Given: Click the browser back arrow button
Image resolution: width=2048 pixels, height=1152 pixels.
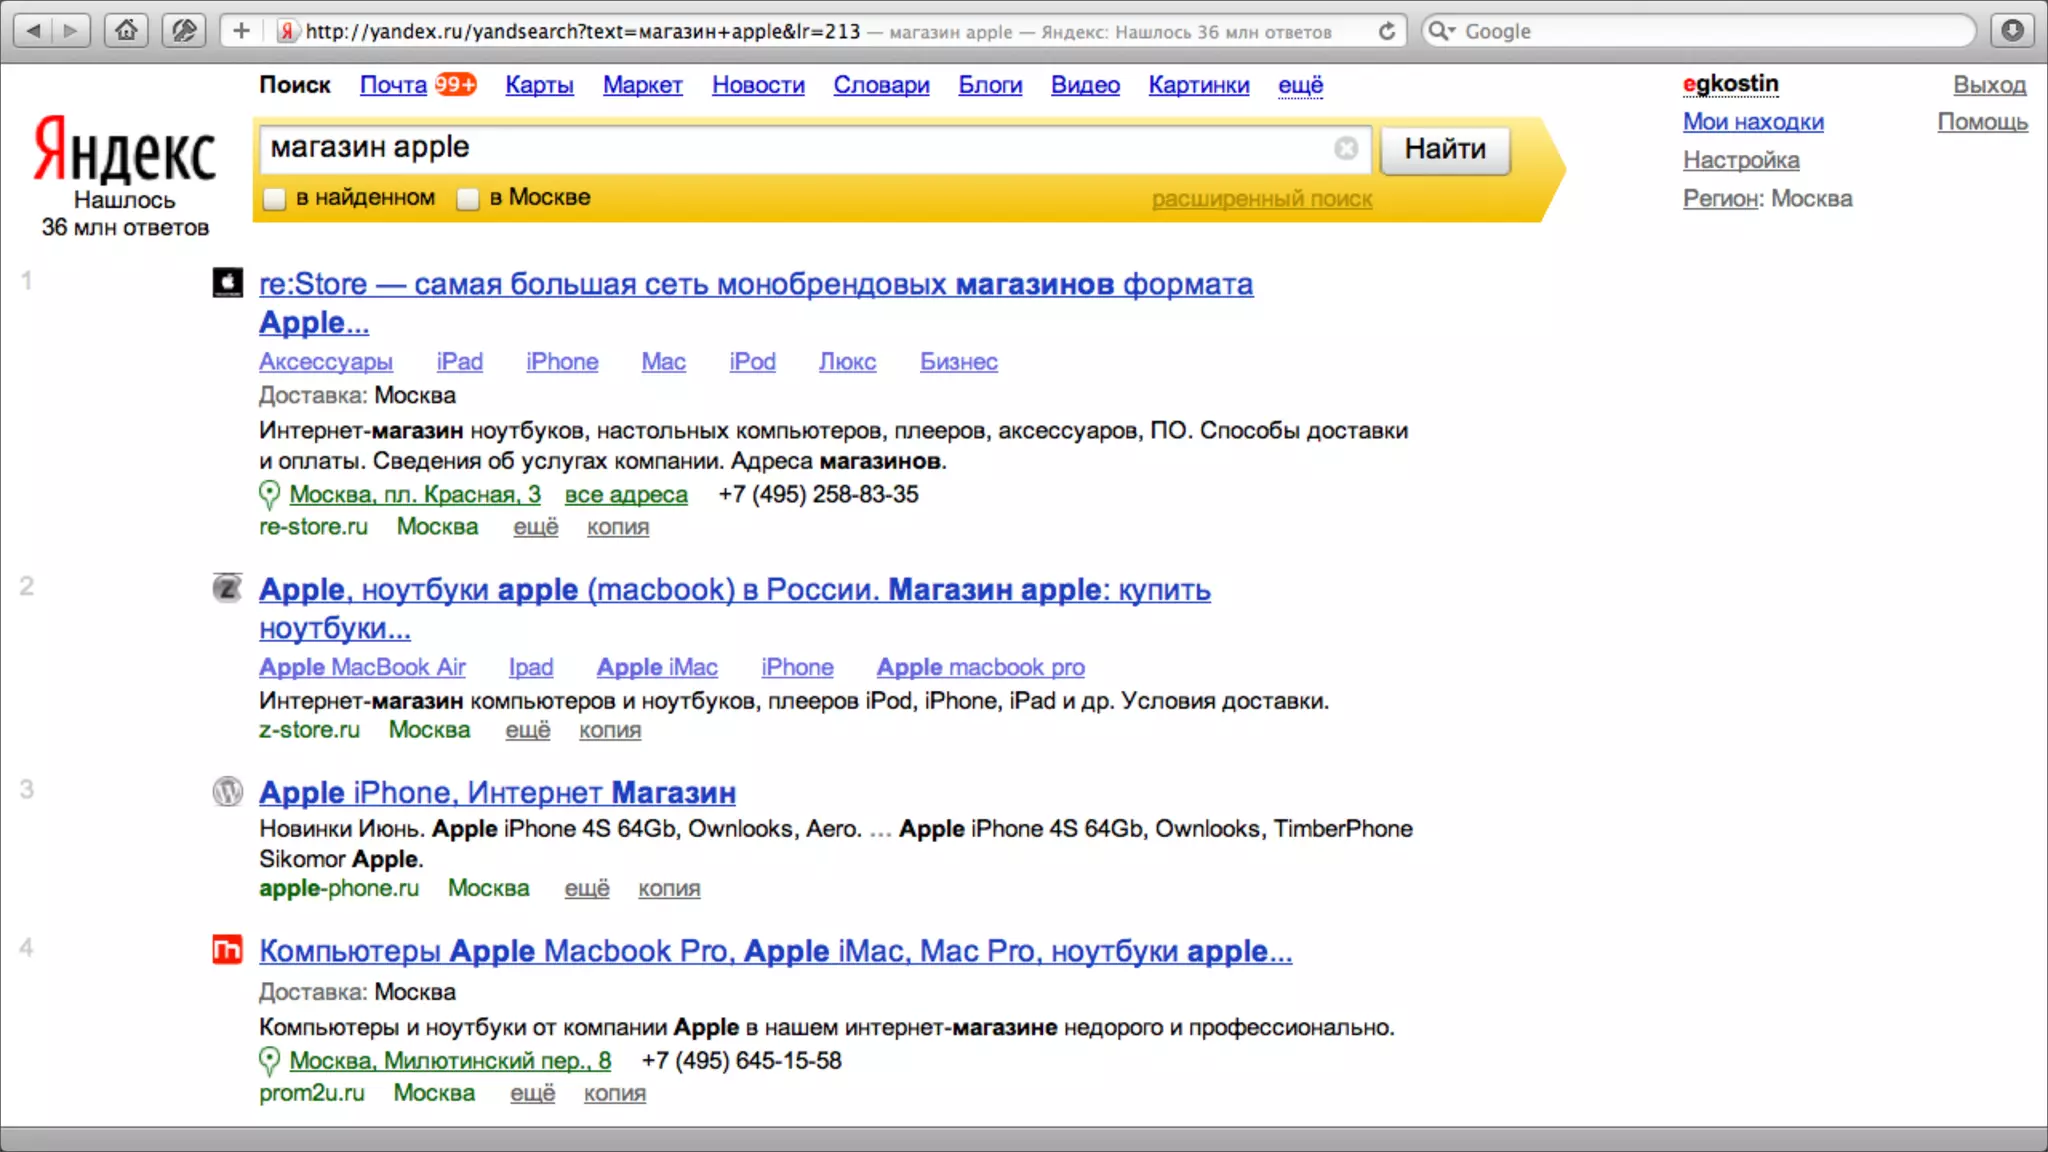Looking at the screenshot, I should (35, 31).
